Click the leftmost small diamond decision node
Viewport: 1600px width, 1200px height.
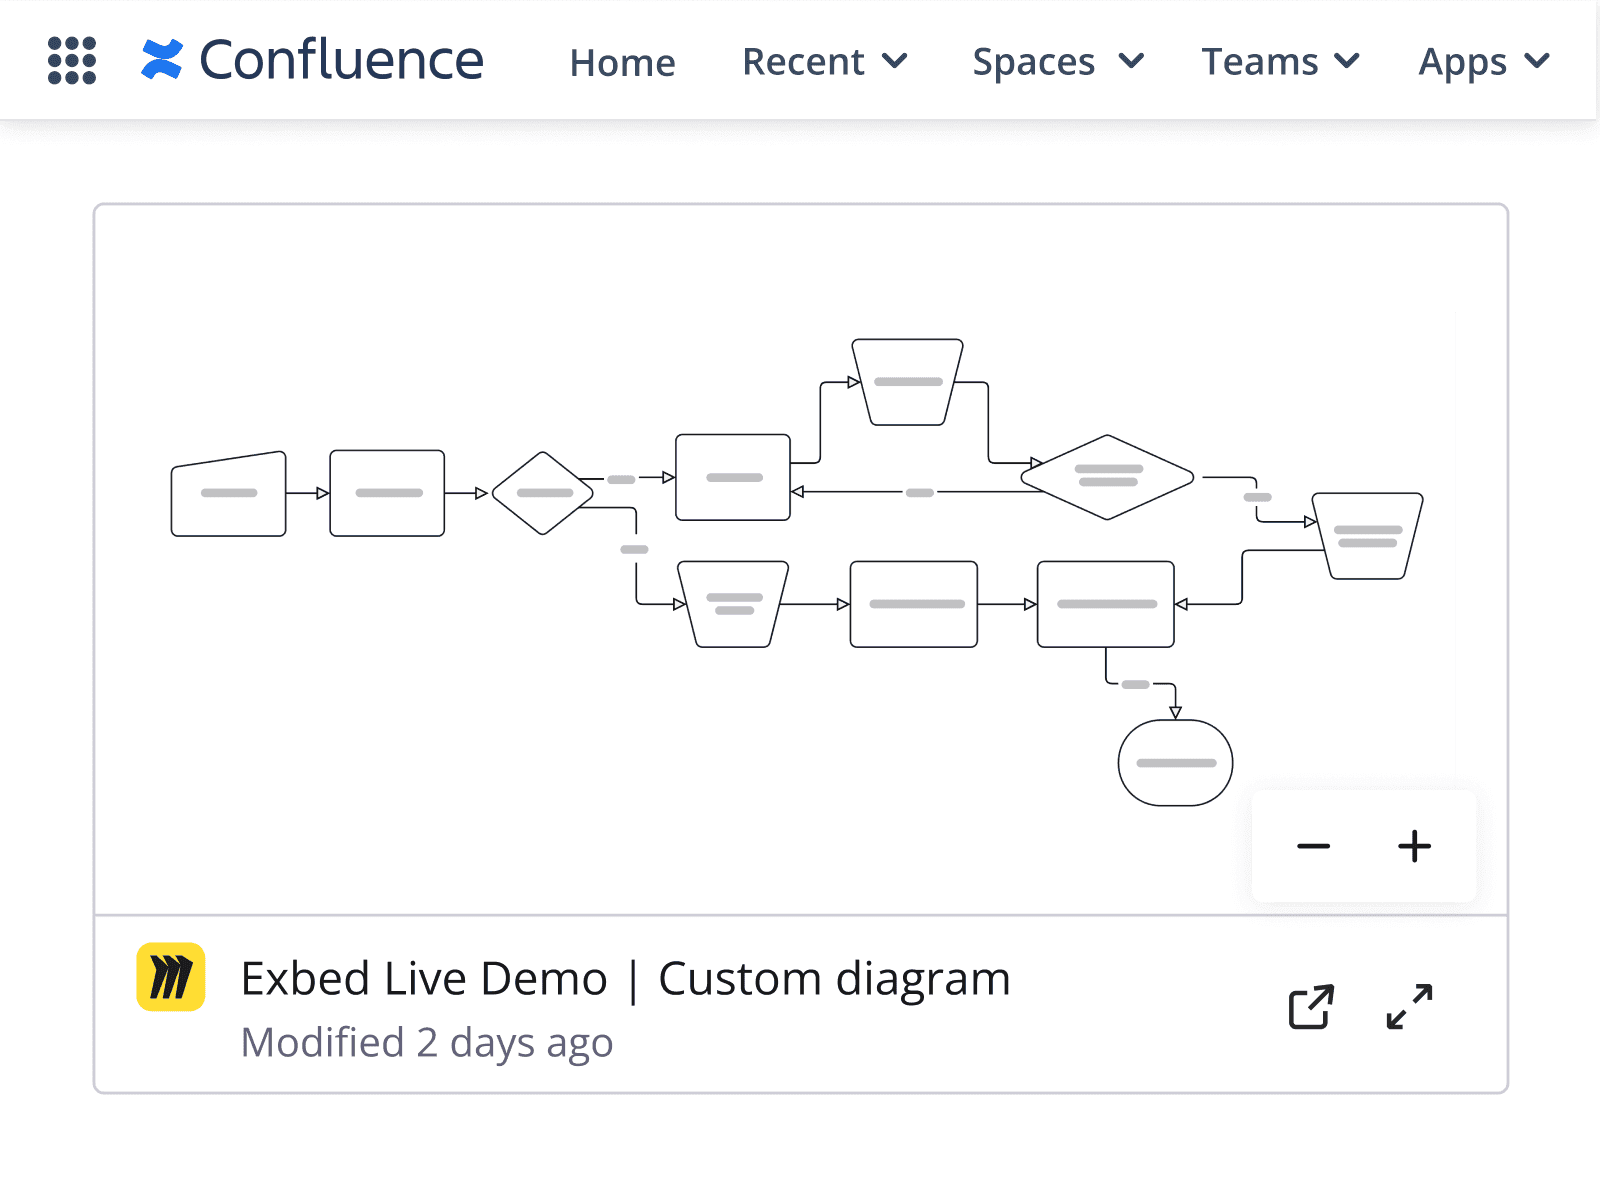click(x=543, y=493)
